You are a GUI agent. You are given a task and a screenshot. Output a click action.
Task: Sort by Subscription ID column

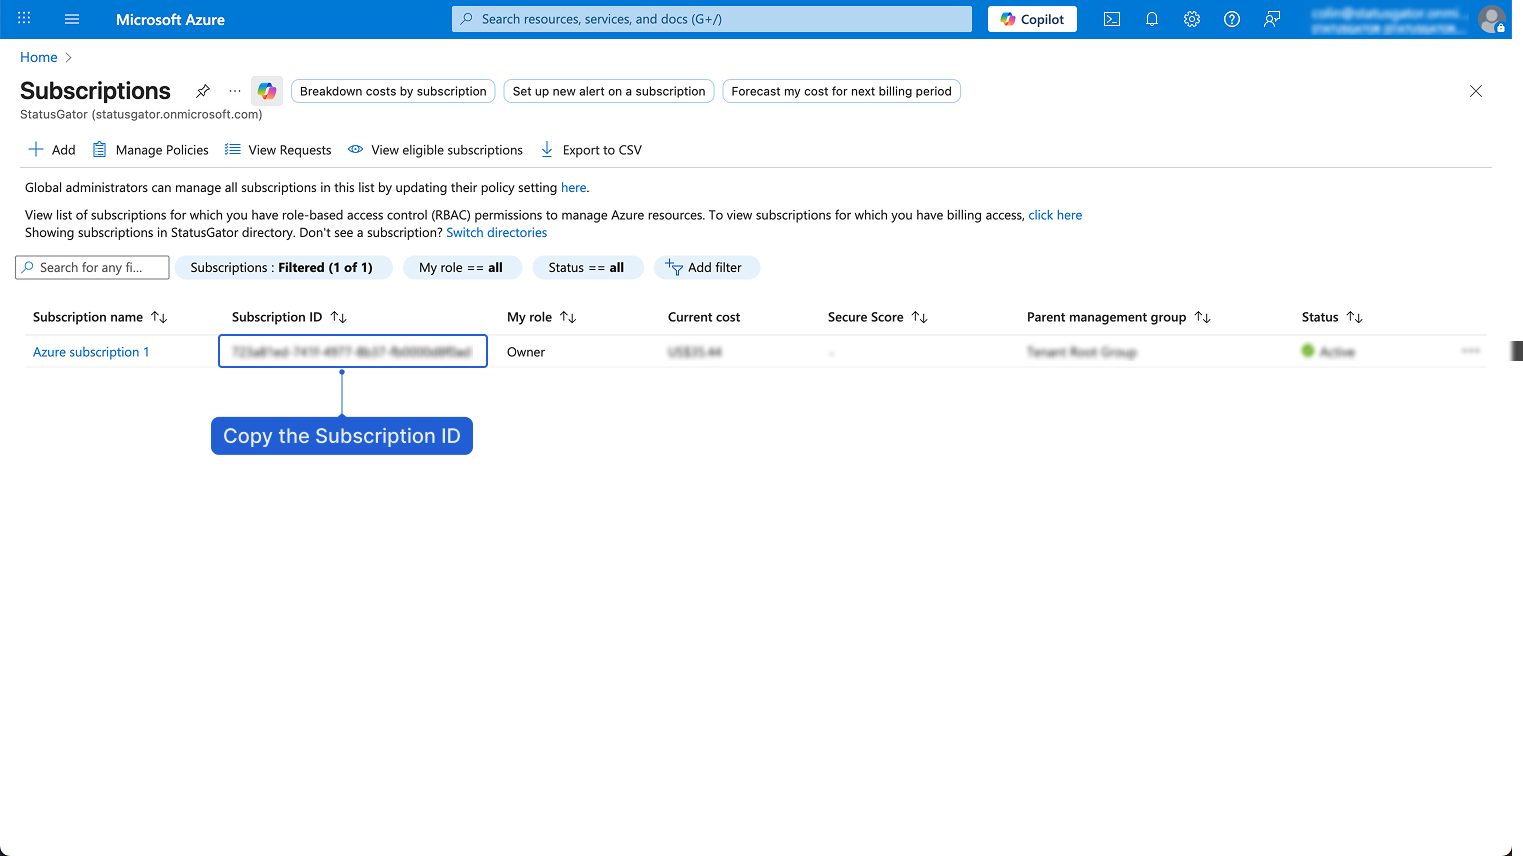tap(289, 317)
